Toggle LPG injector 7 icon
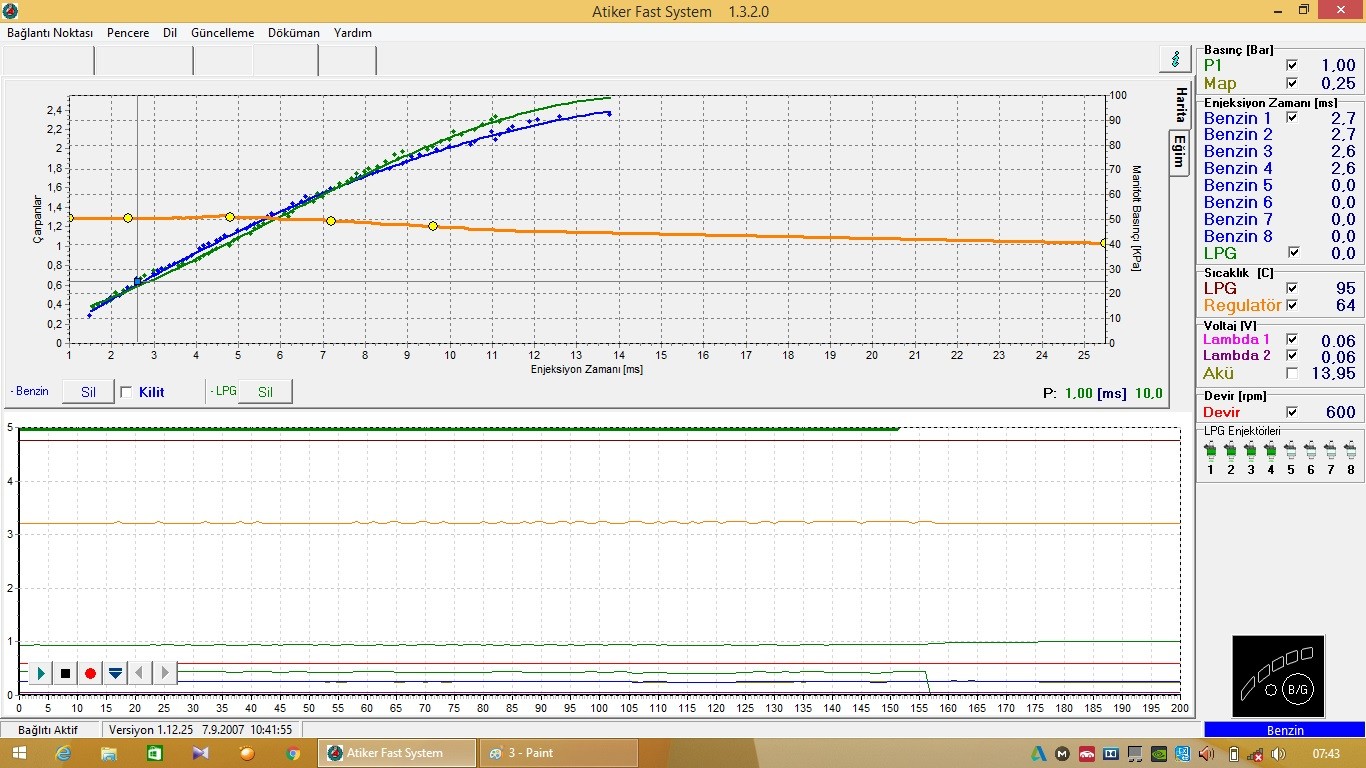Image resolution: width=1366 pixels, height=768 pixels. (x=1330, y=452)
